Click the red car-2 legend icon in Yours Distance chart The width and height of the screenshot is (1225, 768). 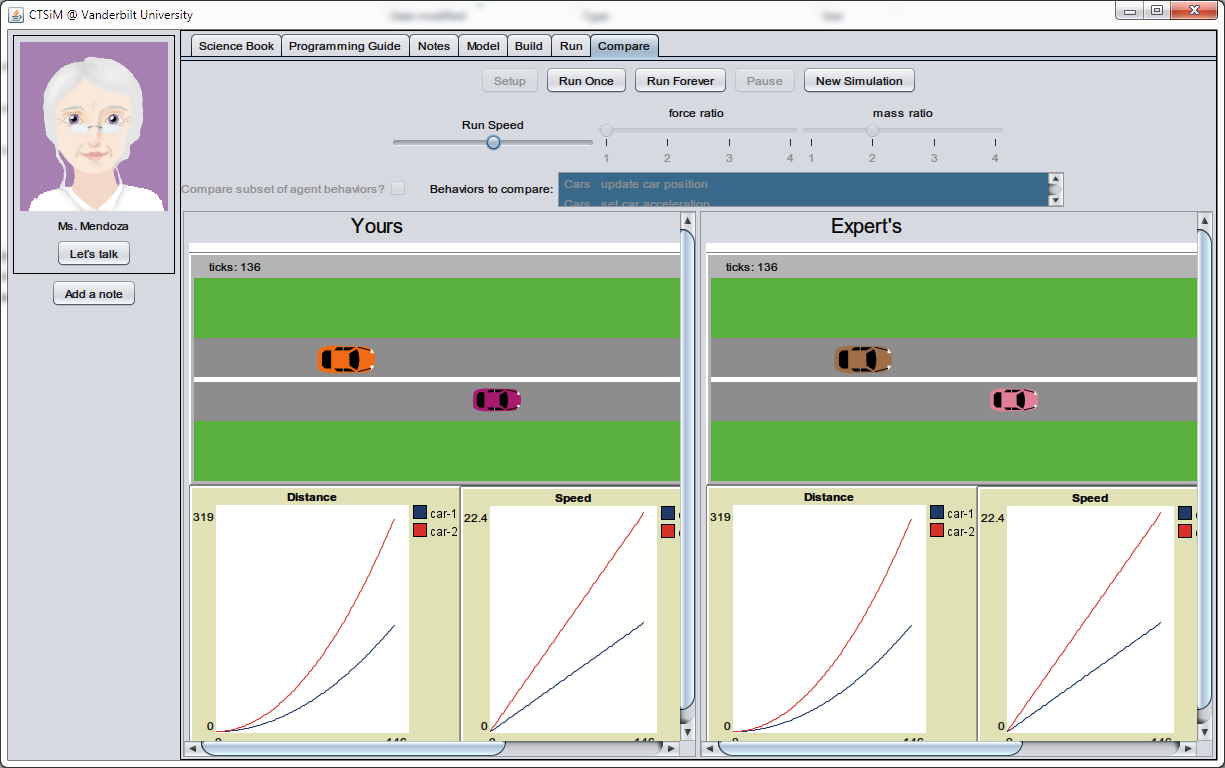pyautogui.click(x=420, y=531)
